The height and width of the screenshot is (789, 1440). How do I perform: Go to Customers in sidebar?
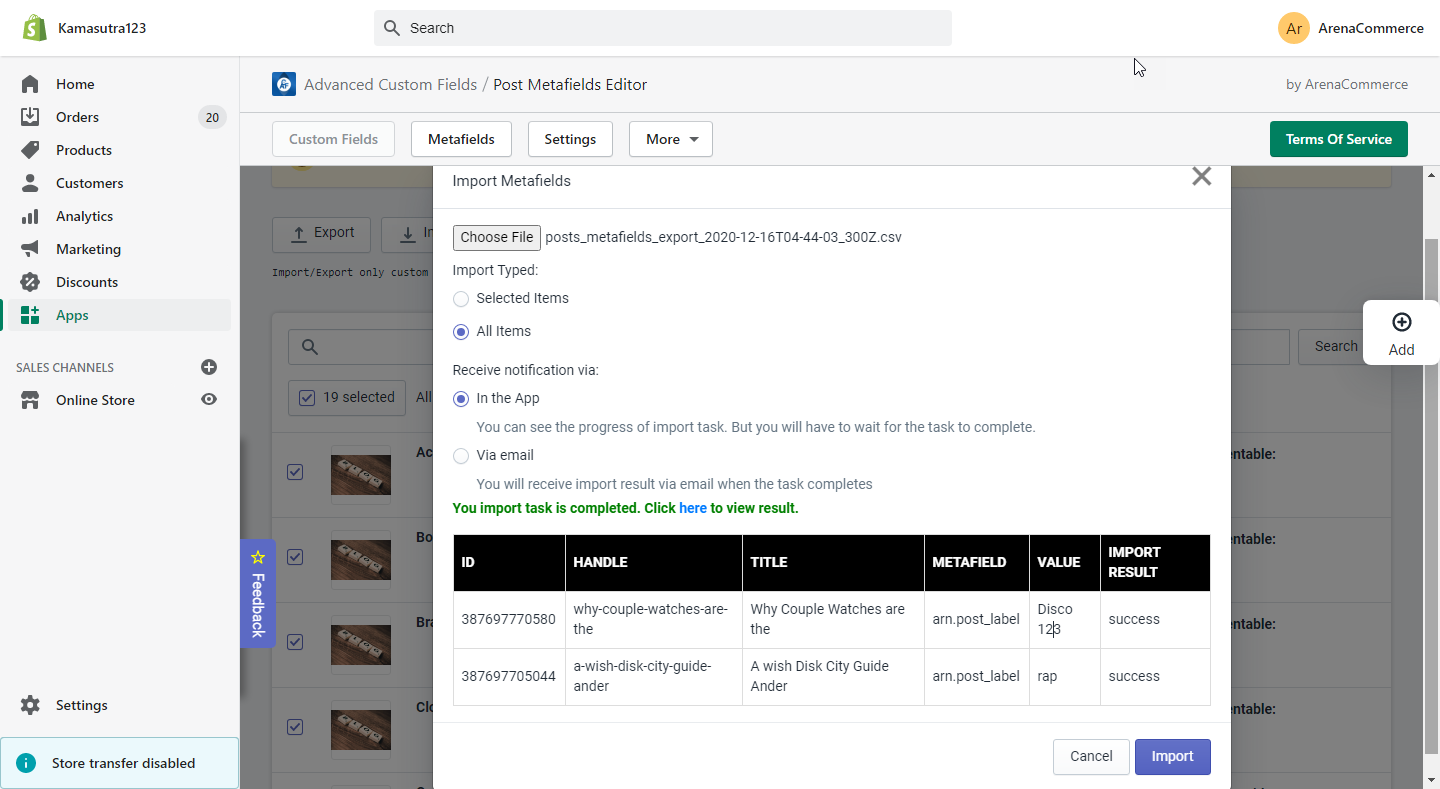click(90, 183)
